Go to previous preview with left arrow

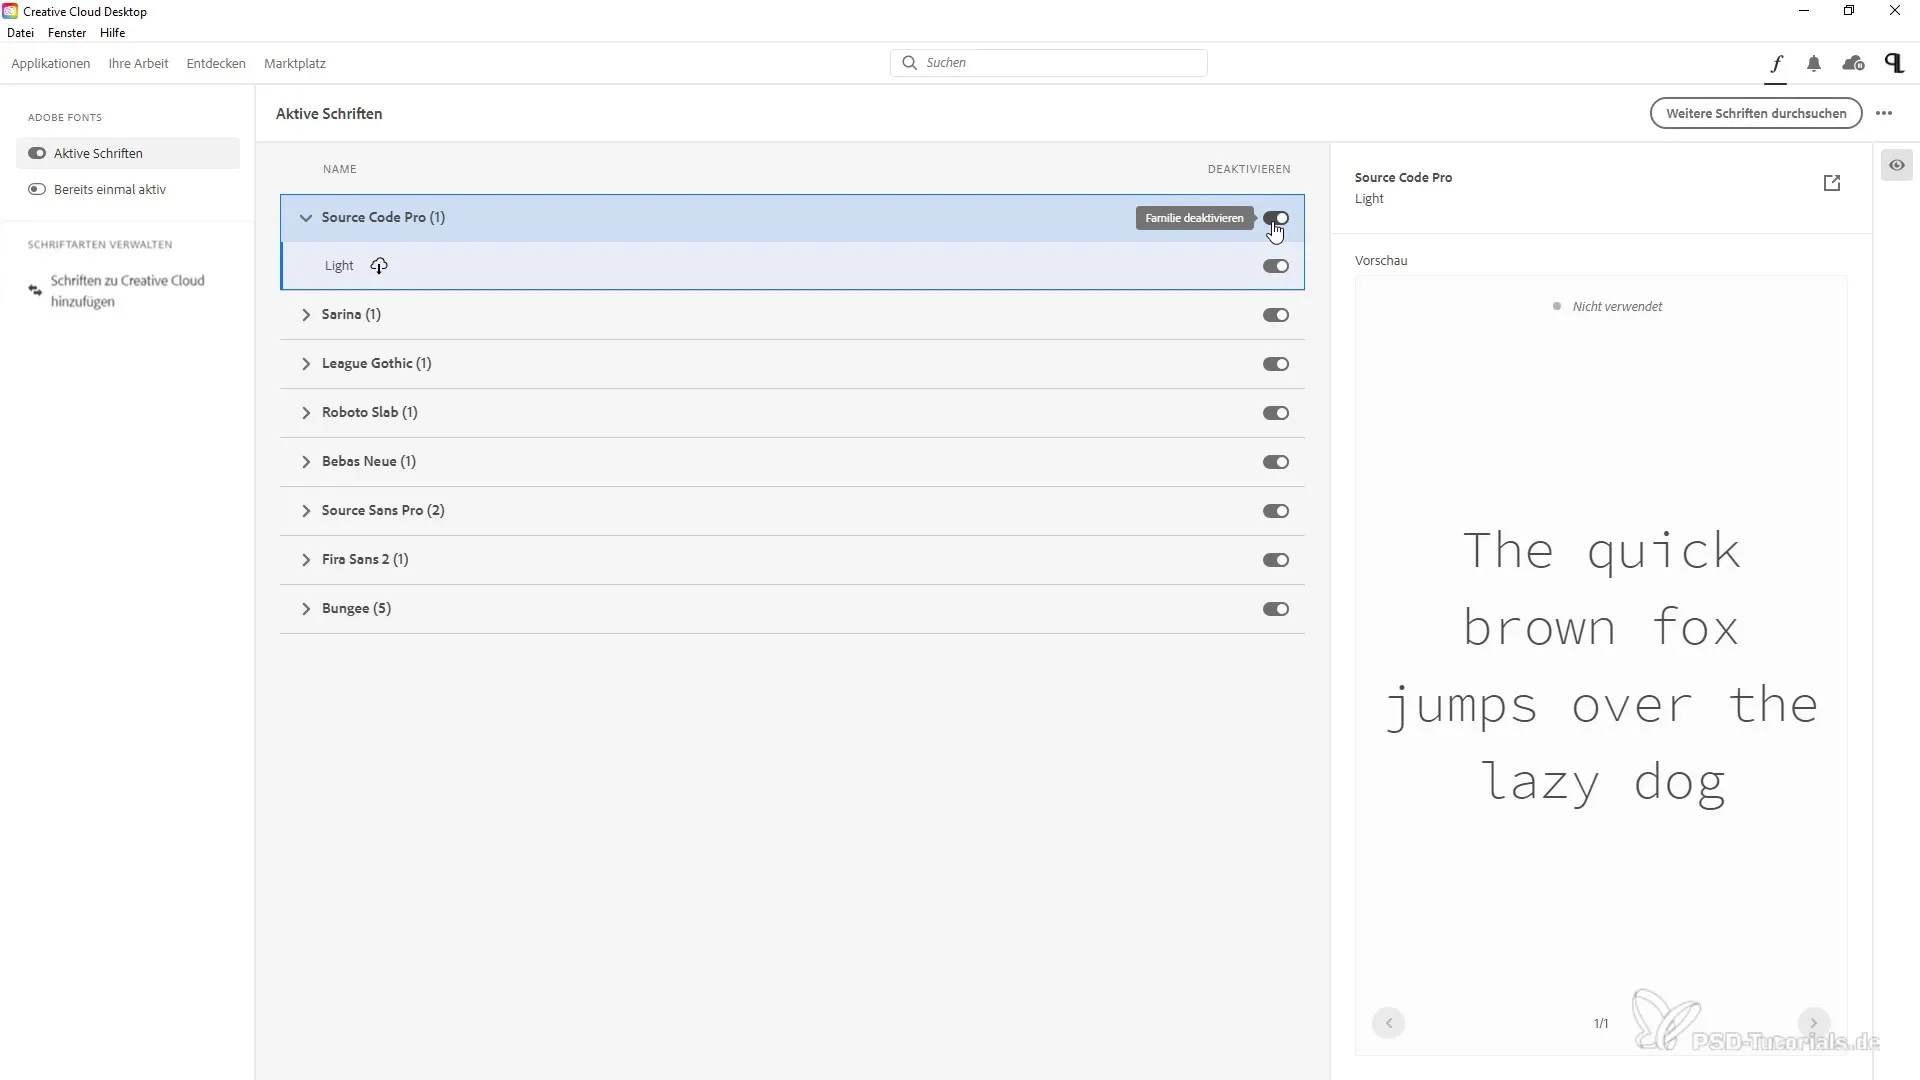[x=1389, y=1023]
